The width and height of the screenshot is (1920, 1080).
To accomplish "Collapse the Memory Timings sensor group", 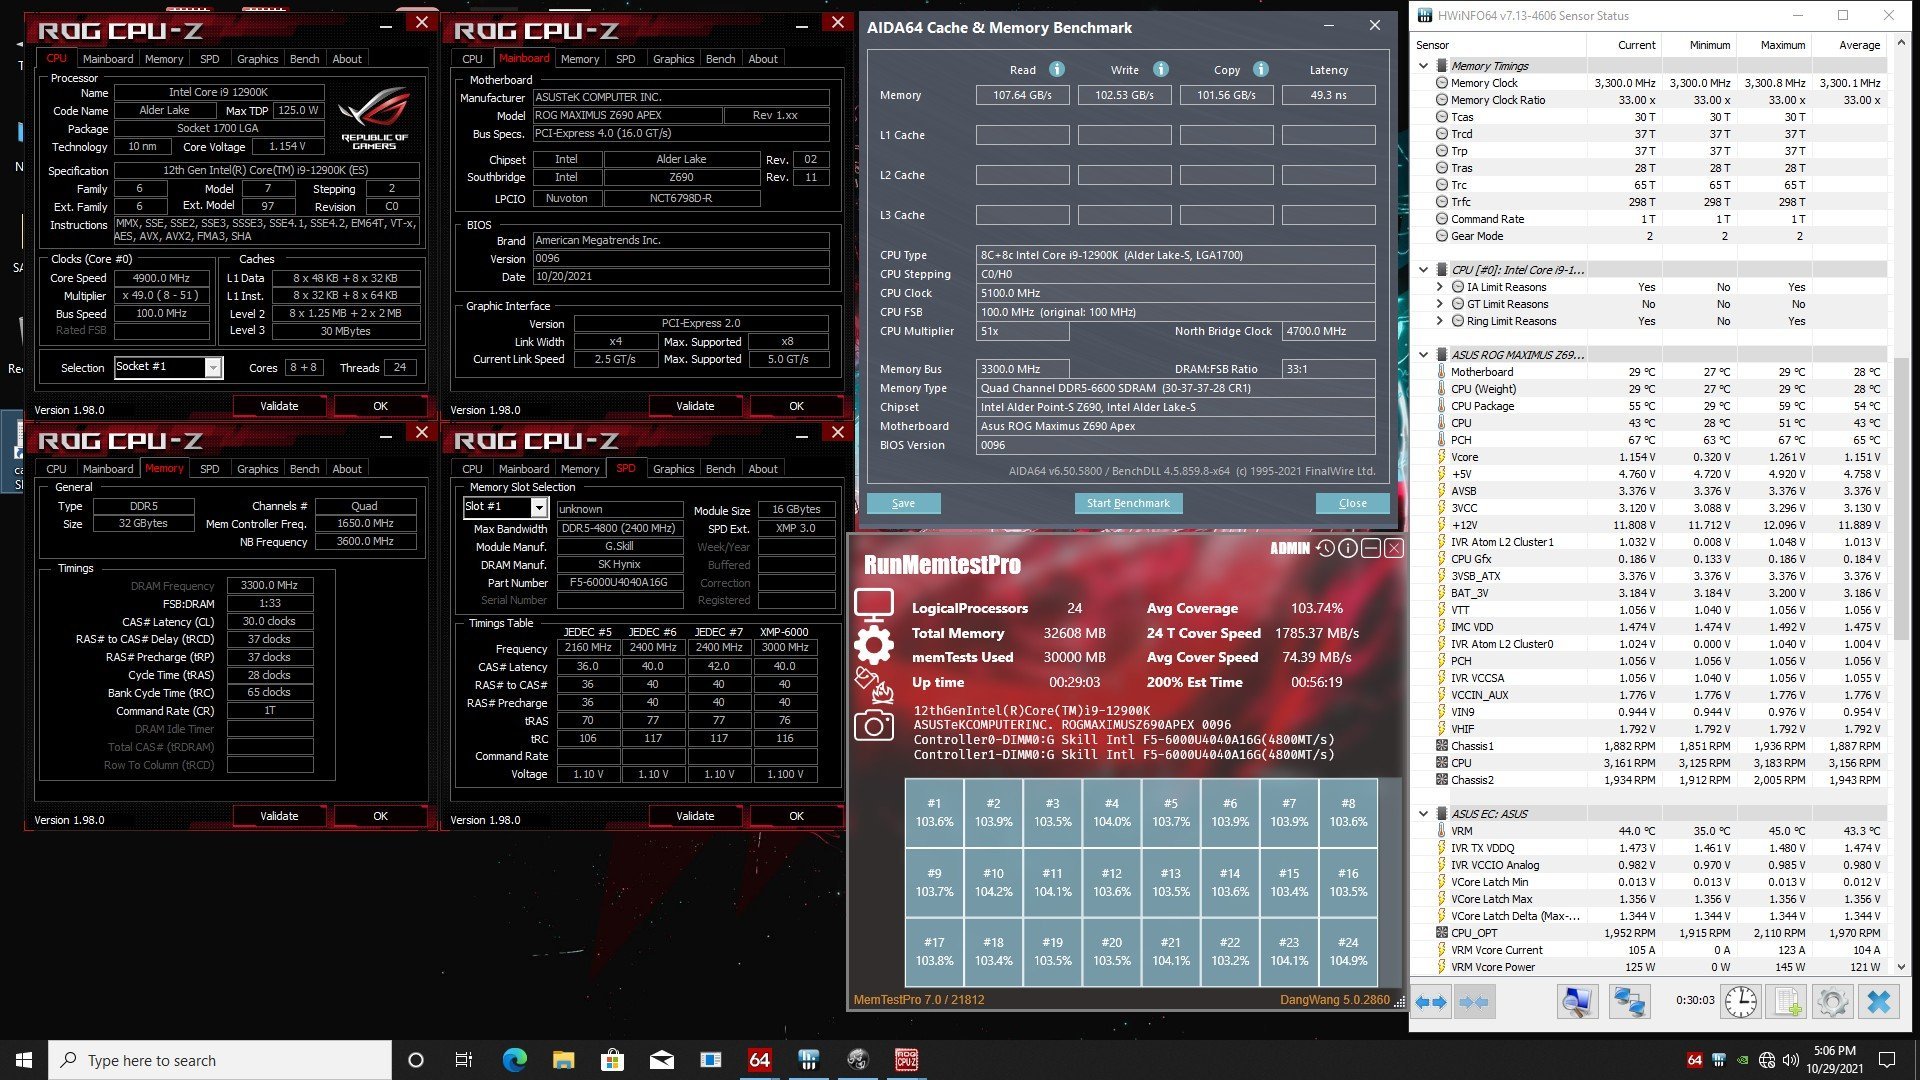I will click(x=1424, y=66).
